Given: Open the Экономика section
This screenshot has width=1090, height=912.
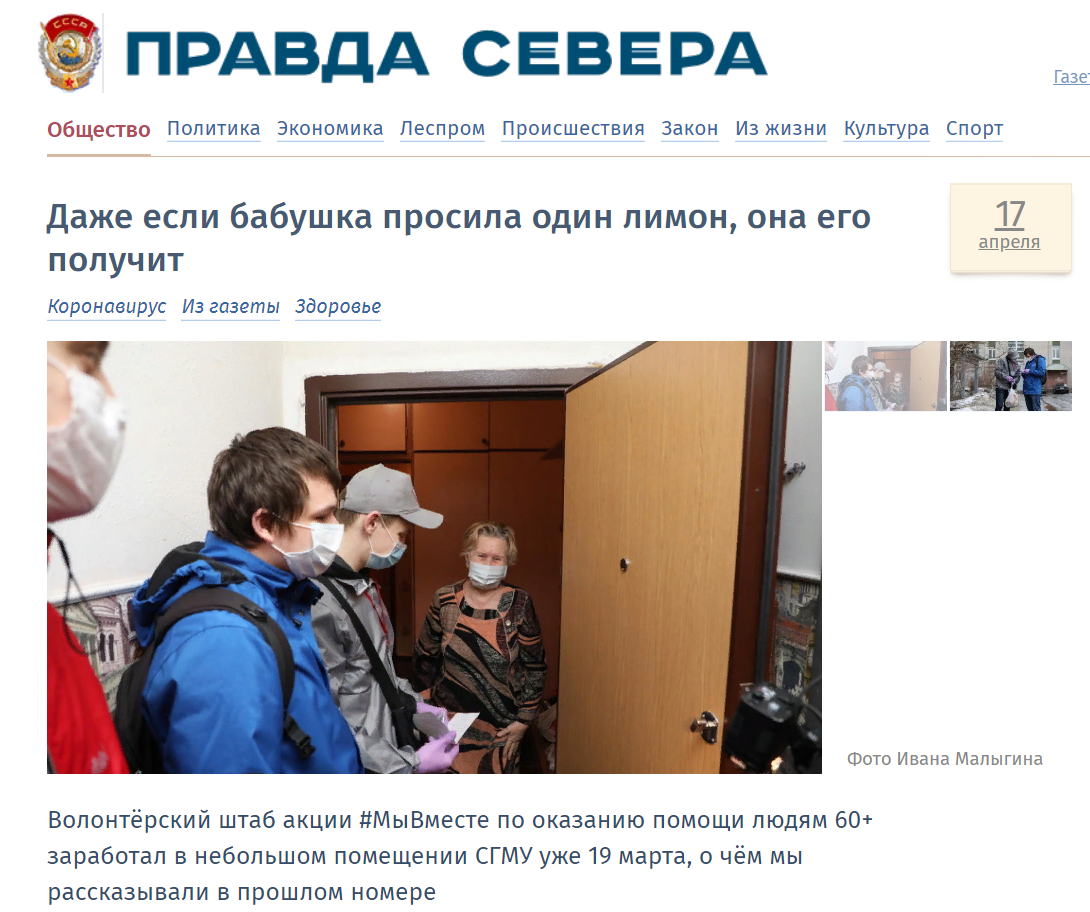Looking at the screenshot, I should [x=330, y=129].
